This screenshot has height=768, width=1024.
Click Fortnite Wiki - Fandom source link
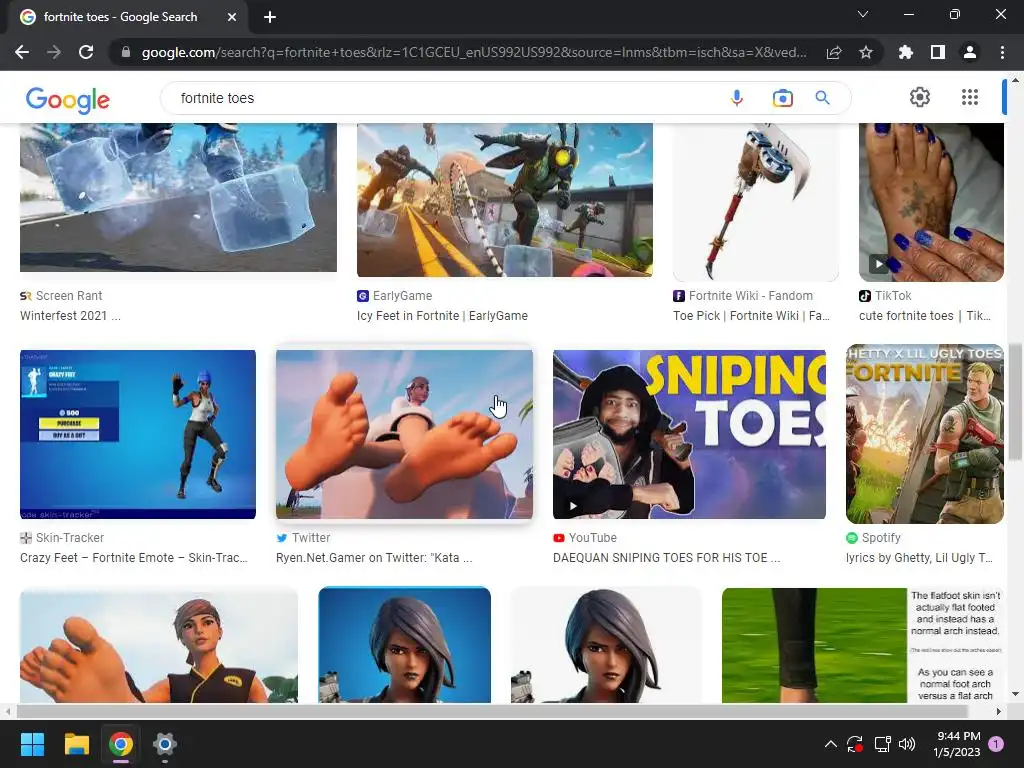(x=743, y=296)
